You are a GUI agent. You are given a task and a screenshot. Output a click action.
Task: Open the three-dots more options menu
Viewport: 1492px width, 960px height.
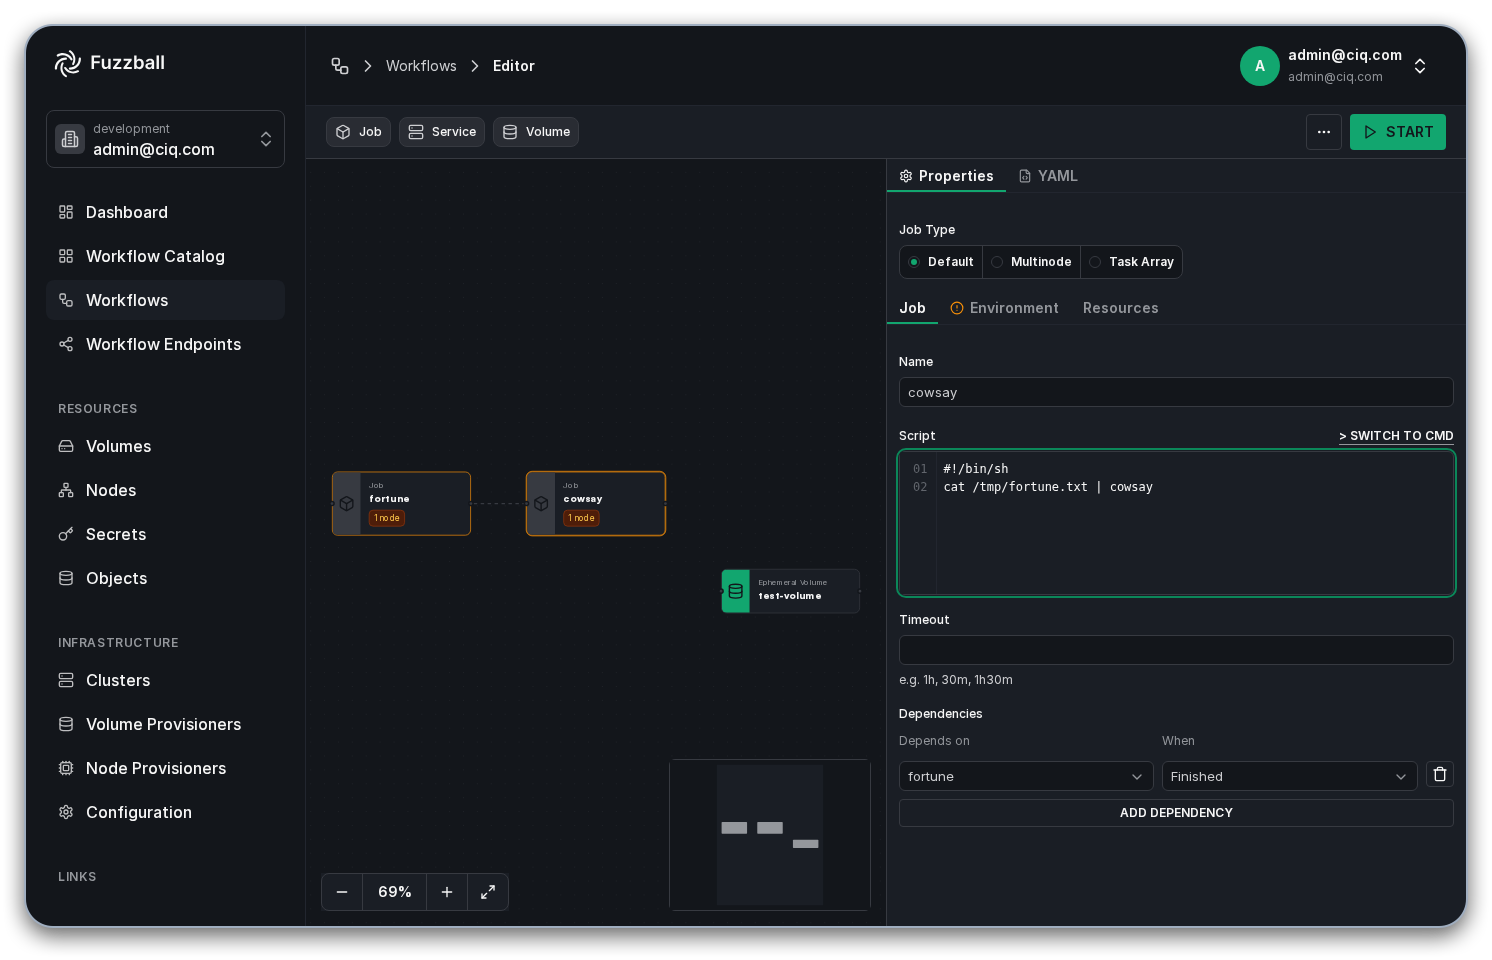[1323, 132]
